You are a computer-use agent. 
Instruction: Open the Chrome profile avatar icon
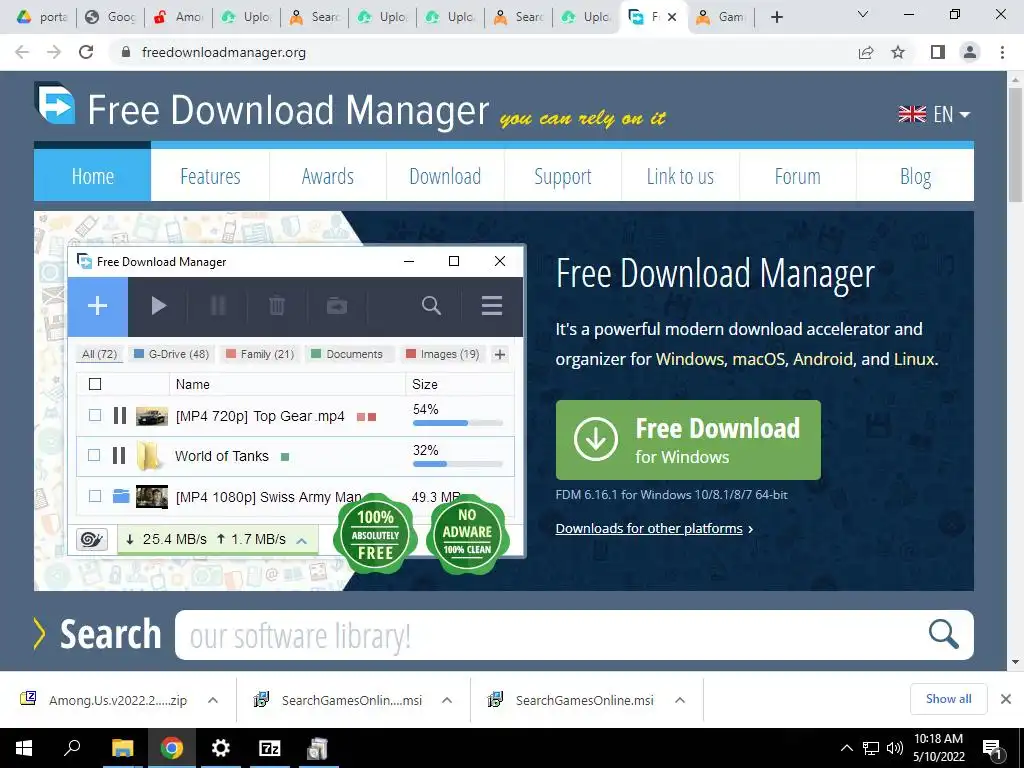[x=970, y=52]
